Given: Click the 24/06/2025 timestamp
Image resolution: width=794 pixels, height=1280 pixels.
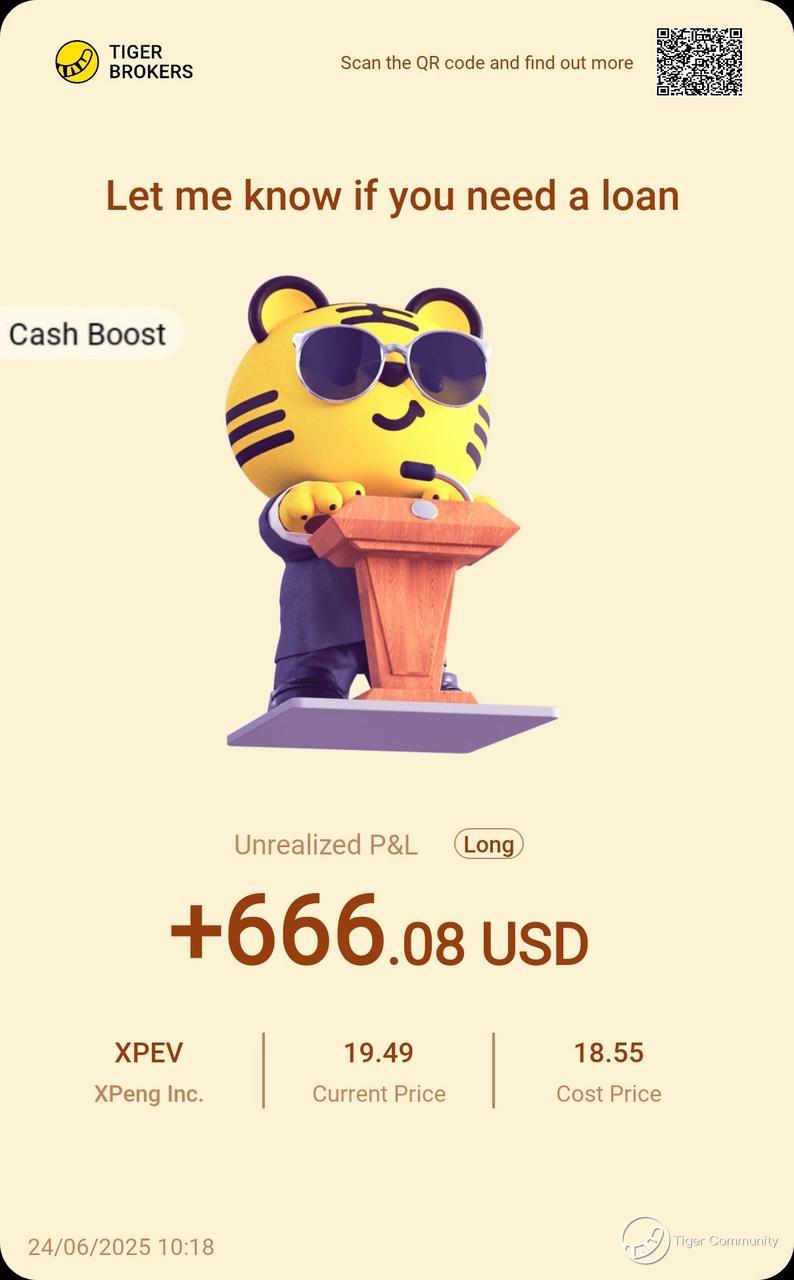Looking at the screenshot, I should coord(121,1247).
